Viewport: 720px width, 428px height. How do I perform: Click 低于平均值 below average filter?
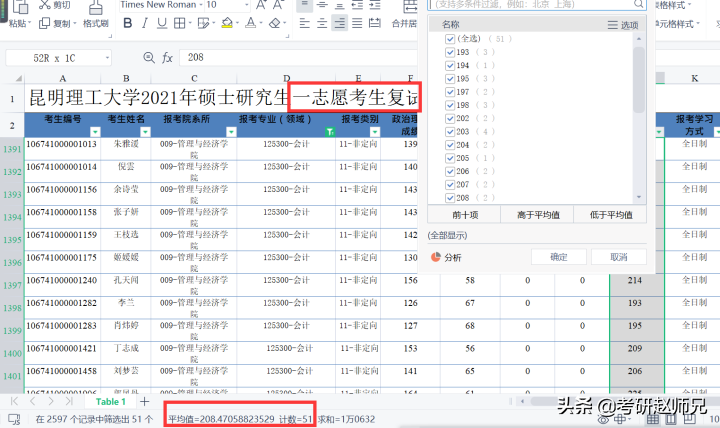coord(611,215)
